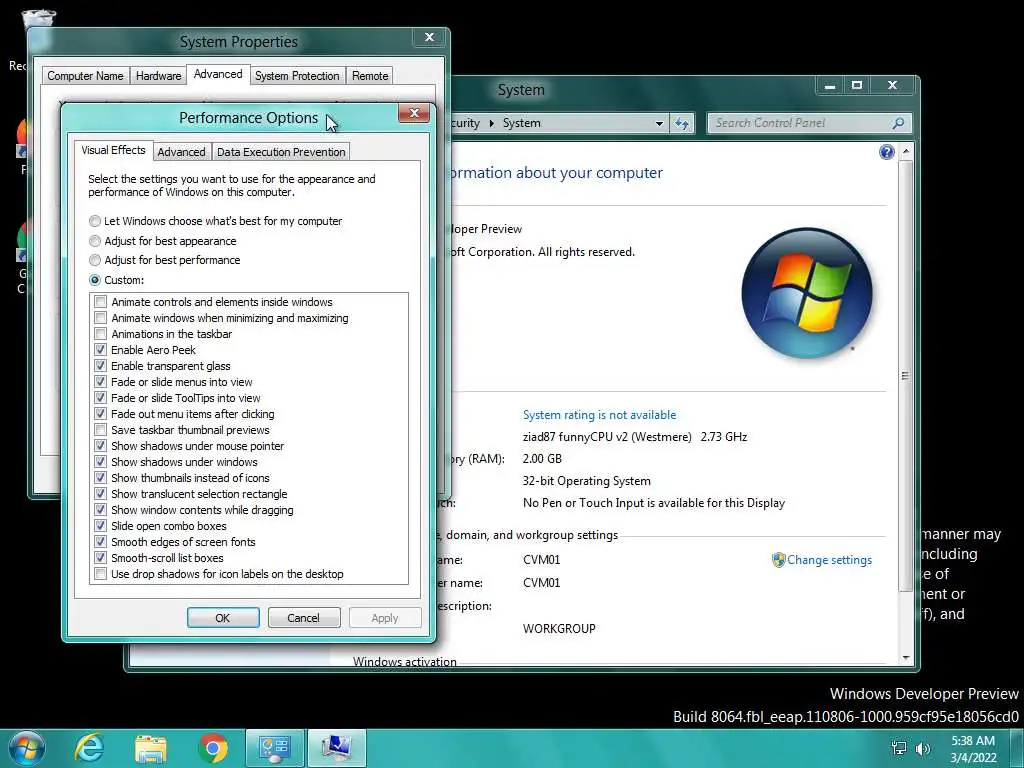Open the Help icon in System window
Screen dimensions: 1024x768
click(x=886, y=152)
